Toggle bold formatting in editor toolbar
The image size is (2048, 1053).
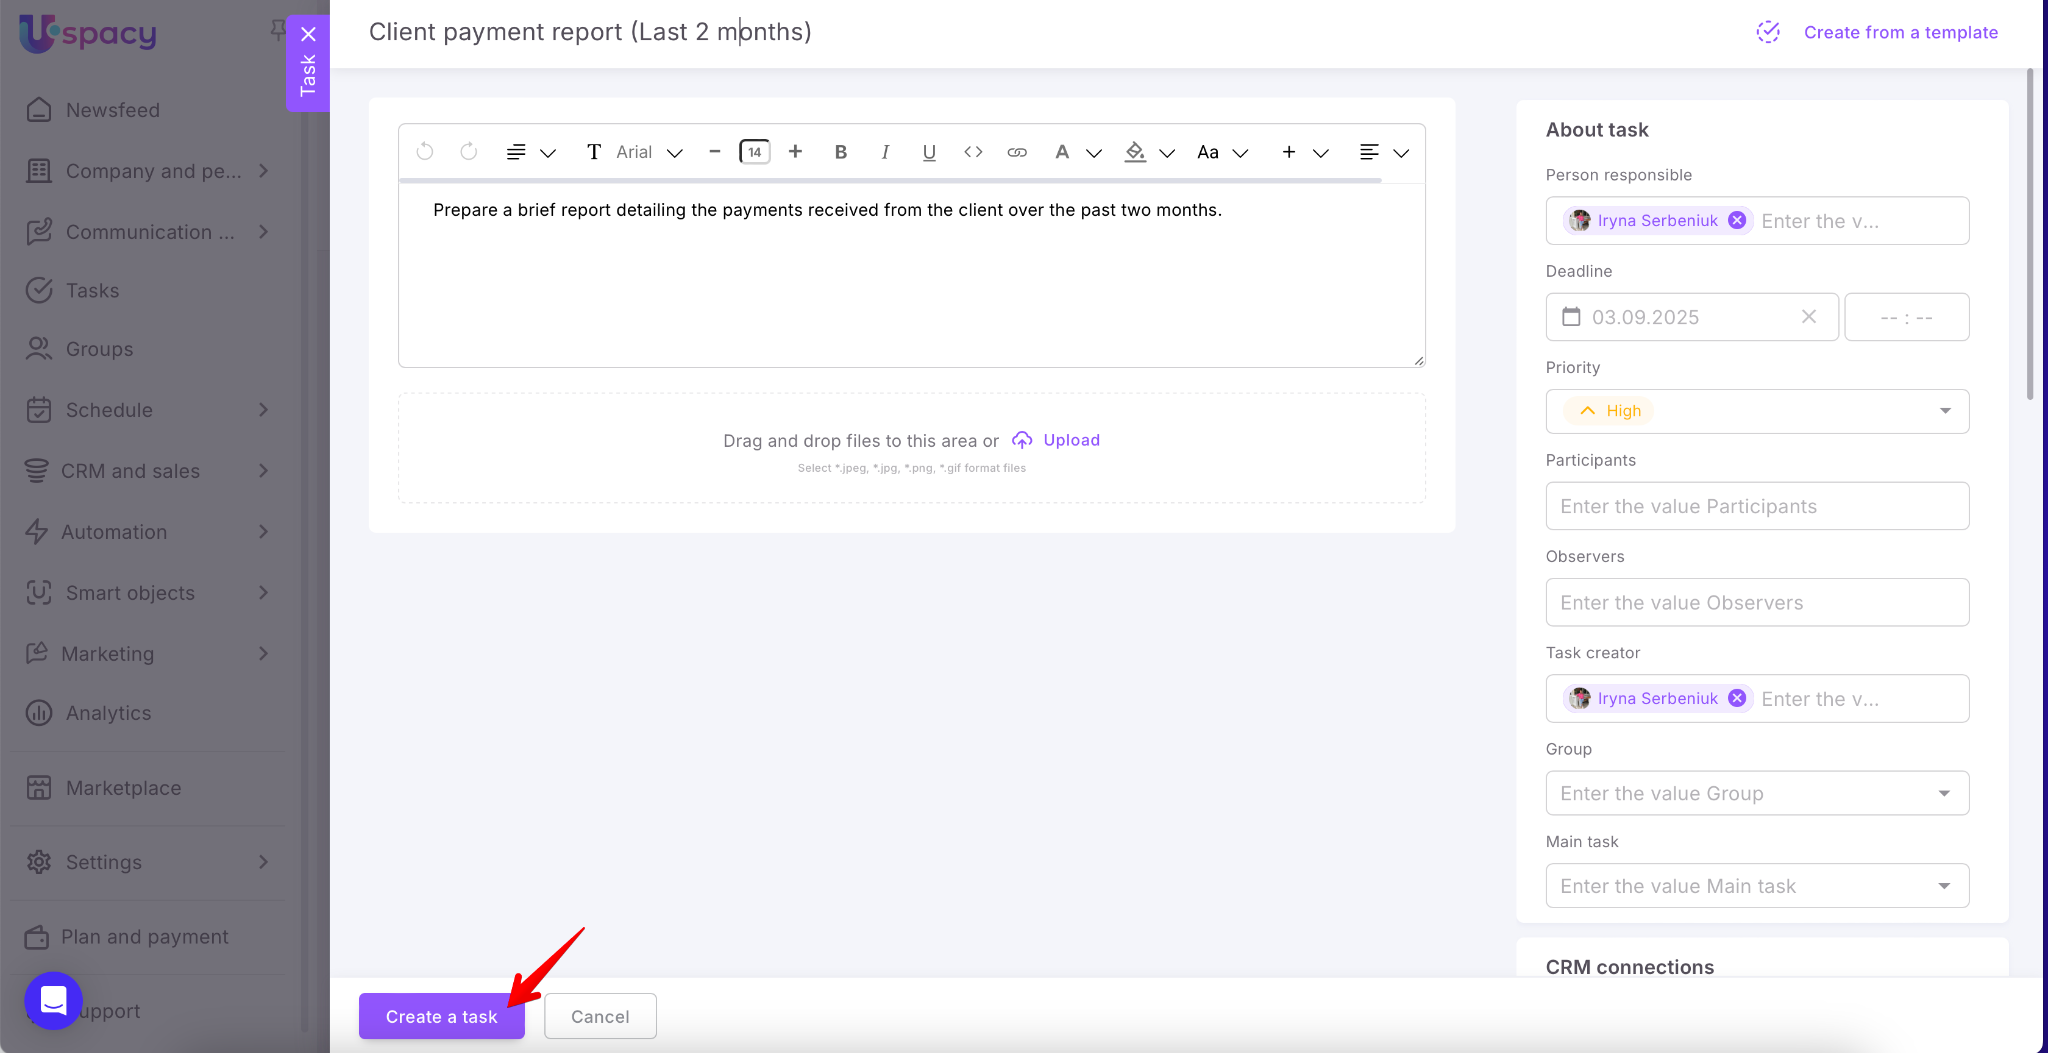point(840,152)
